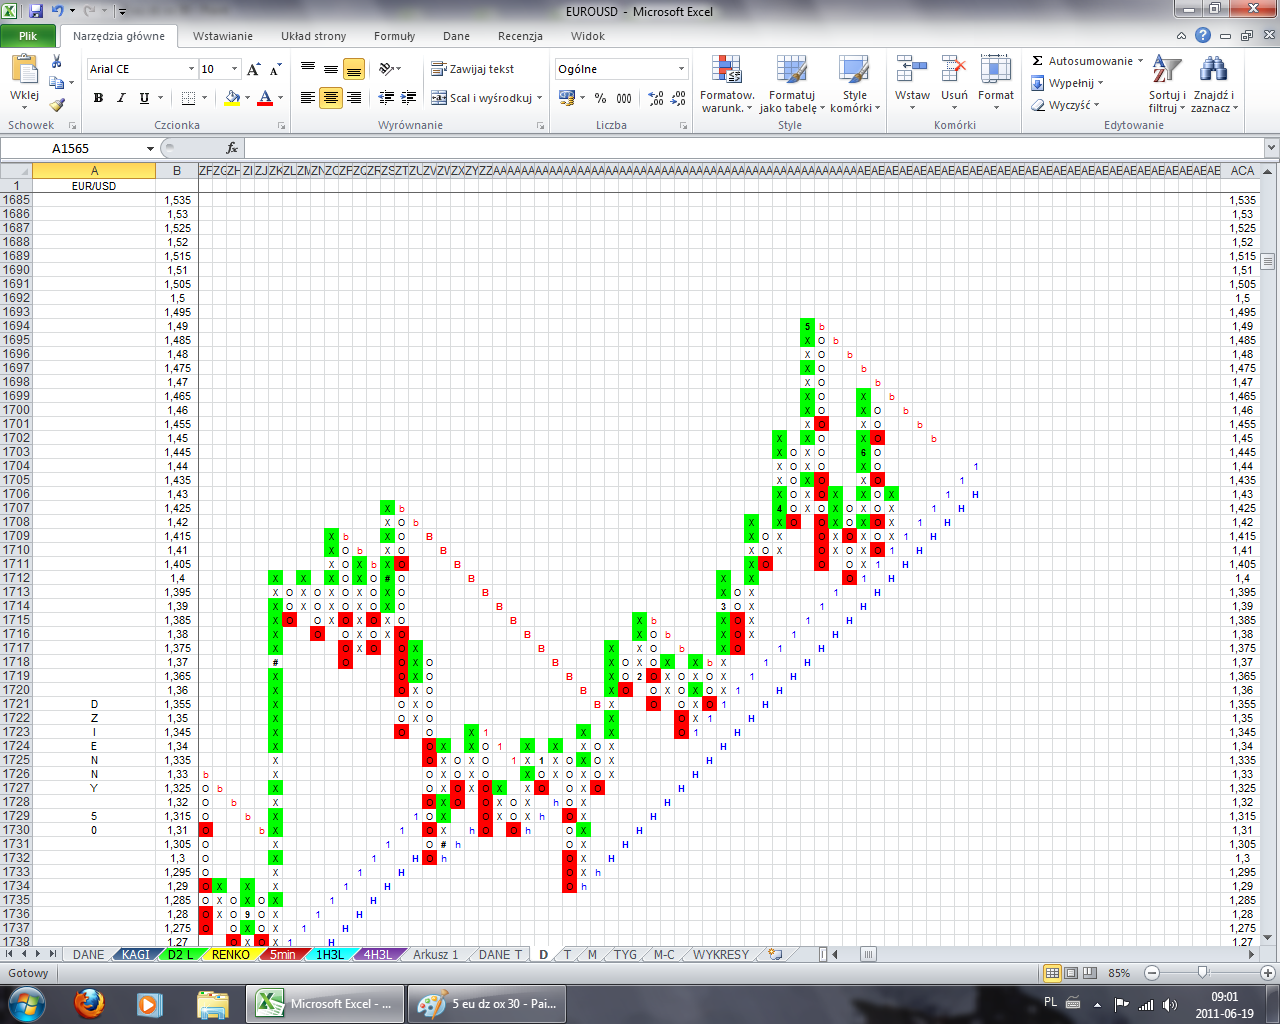Toggle italic formatting
Viewport: 1280px width, 1024px height.
121,98
